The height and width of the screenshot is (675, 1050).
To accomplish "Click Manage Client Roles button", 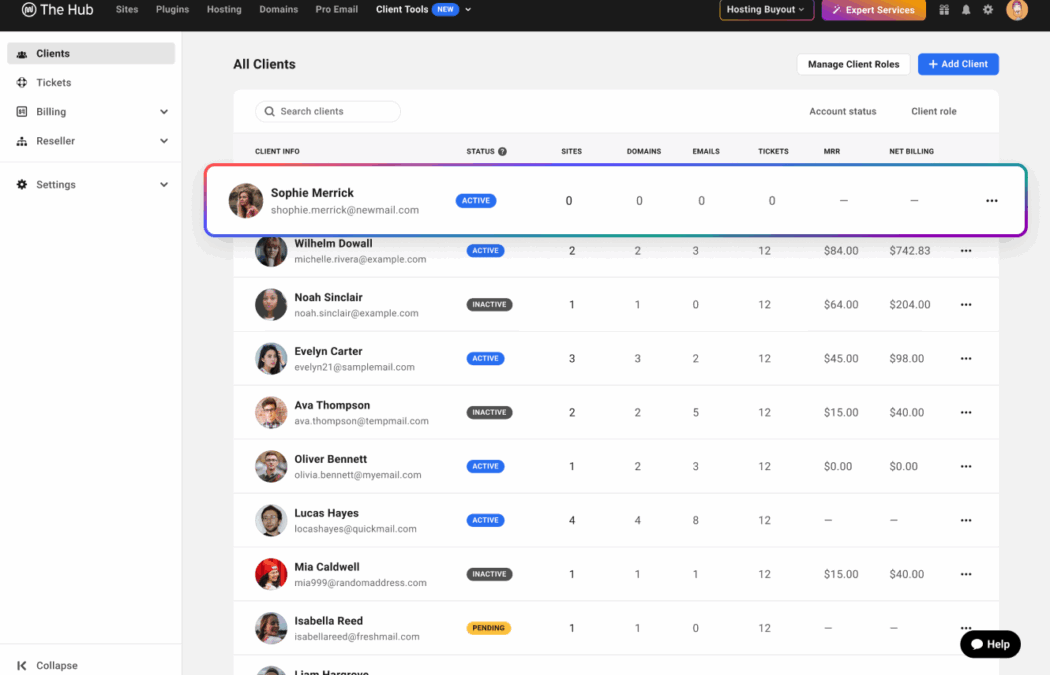I will click(853, 64).
